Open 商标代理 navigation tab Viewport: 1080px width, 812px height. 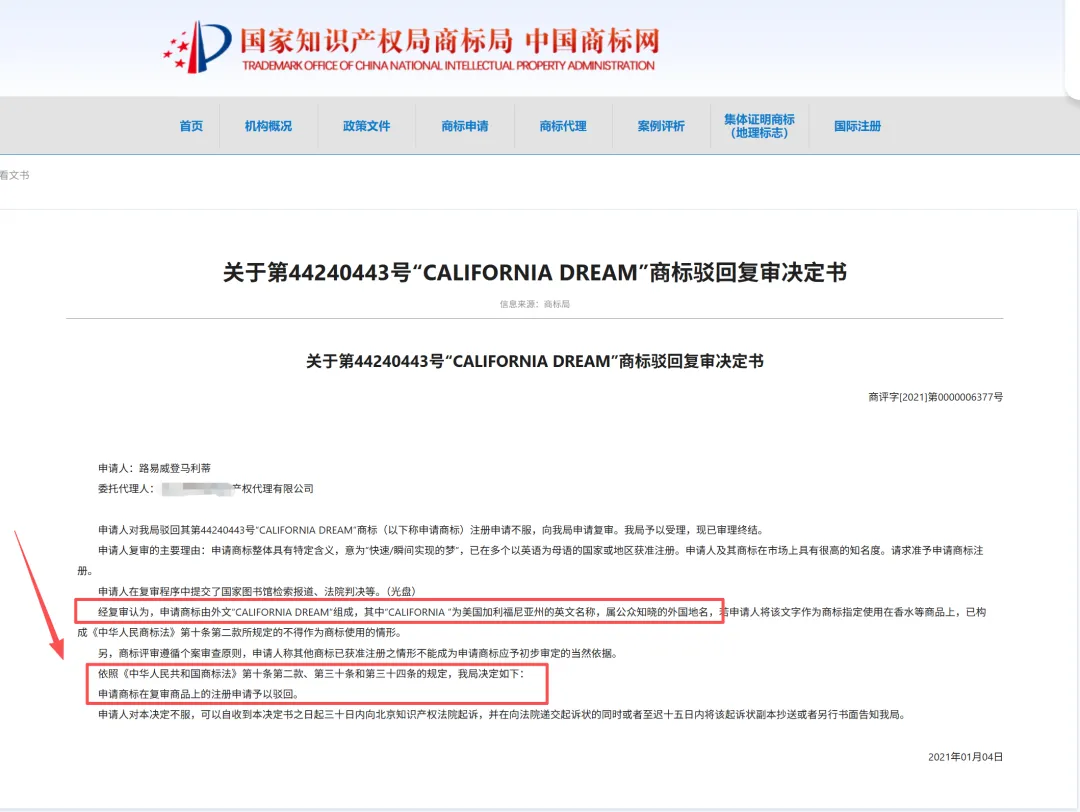click(563, 126)
